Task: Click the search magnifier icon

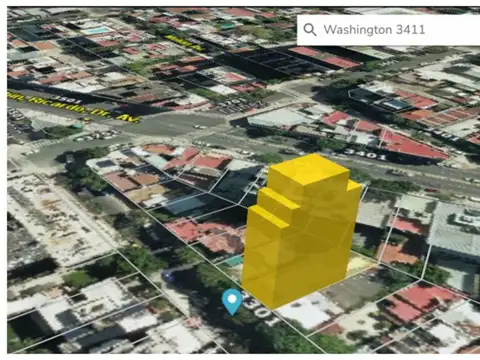Action: pyautogui.click(x=310, y=30)
